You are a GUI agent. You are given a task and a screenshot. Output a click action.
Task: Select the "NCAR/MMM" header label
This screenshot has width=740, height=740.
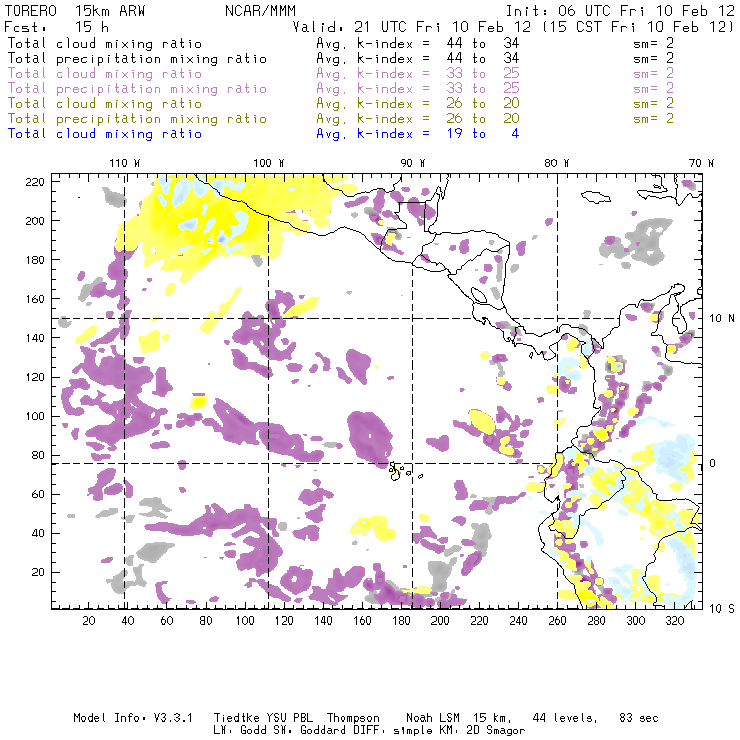(x=260, y=10)
